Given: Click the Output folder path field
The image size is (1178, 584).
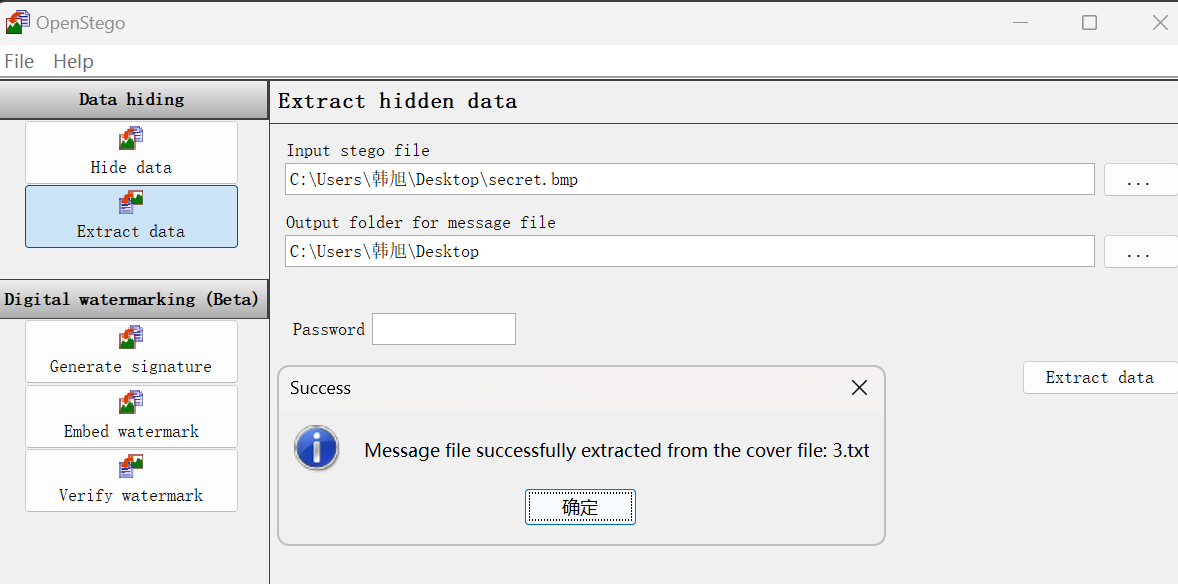Looking at the screenshot, I should [689, 252].
